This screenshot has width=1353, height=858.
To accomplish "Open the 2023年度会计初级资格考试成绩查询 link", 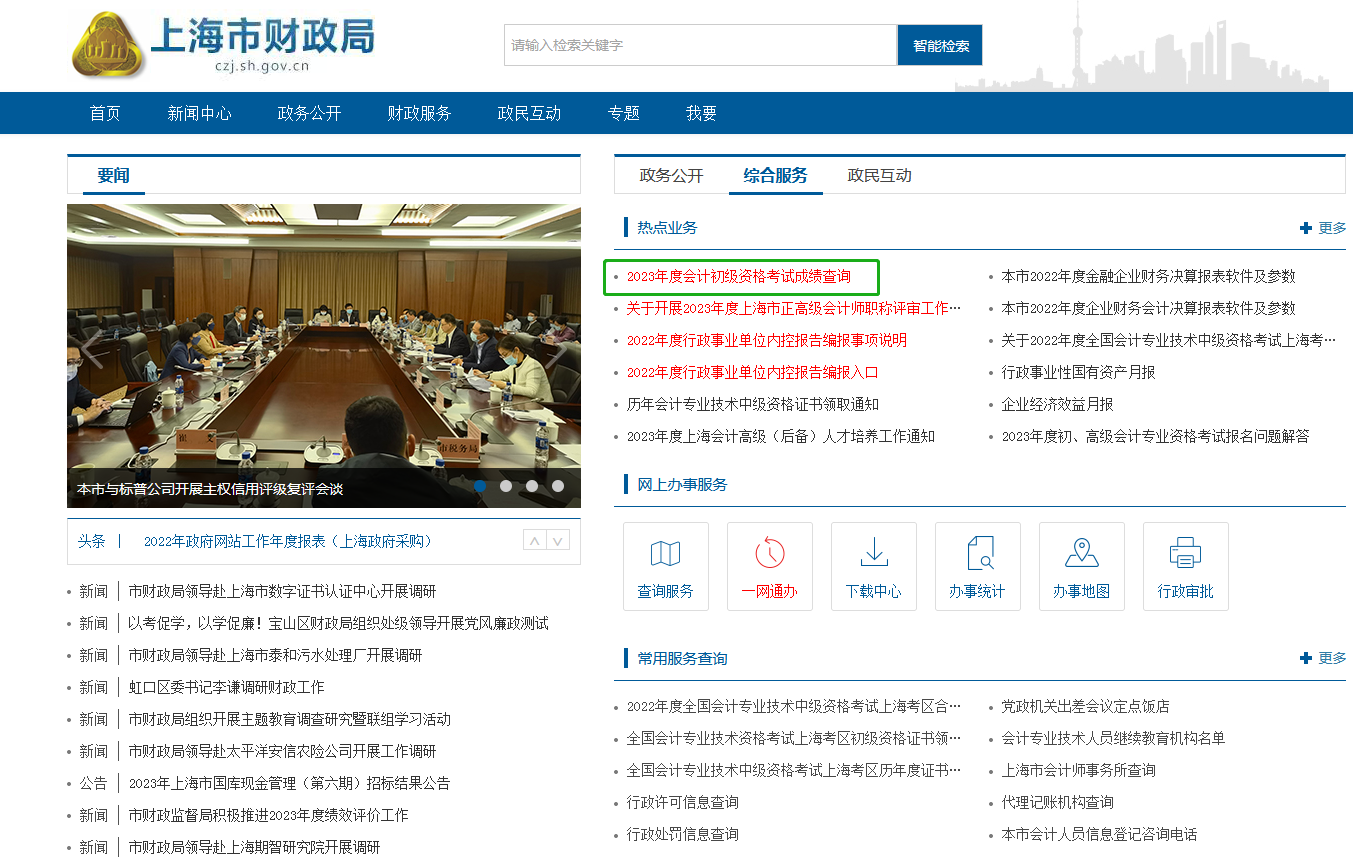I will [742, 276].
